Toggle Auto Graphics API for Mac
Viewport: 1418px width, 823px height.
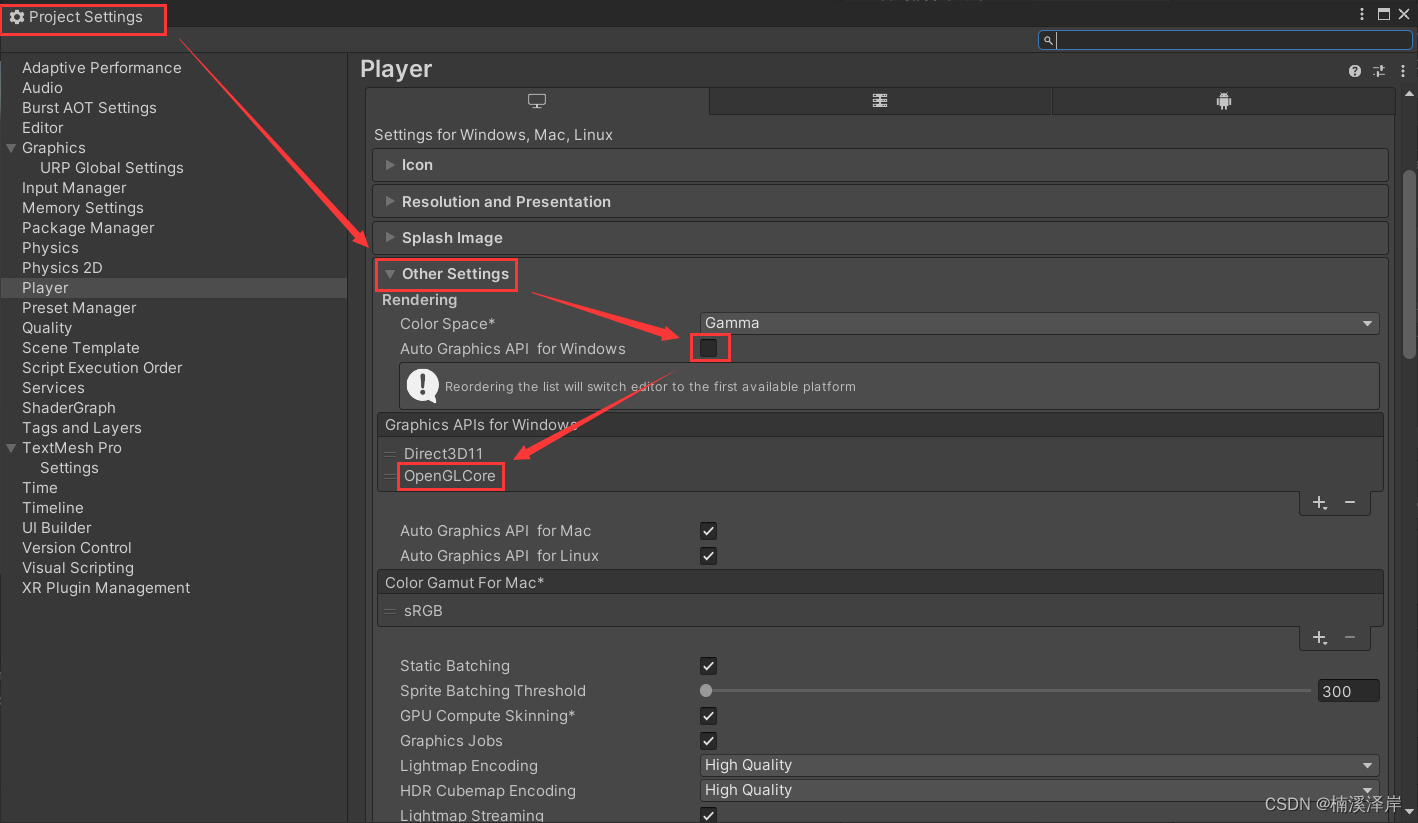tap(708, 531)
